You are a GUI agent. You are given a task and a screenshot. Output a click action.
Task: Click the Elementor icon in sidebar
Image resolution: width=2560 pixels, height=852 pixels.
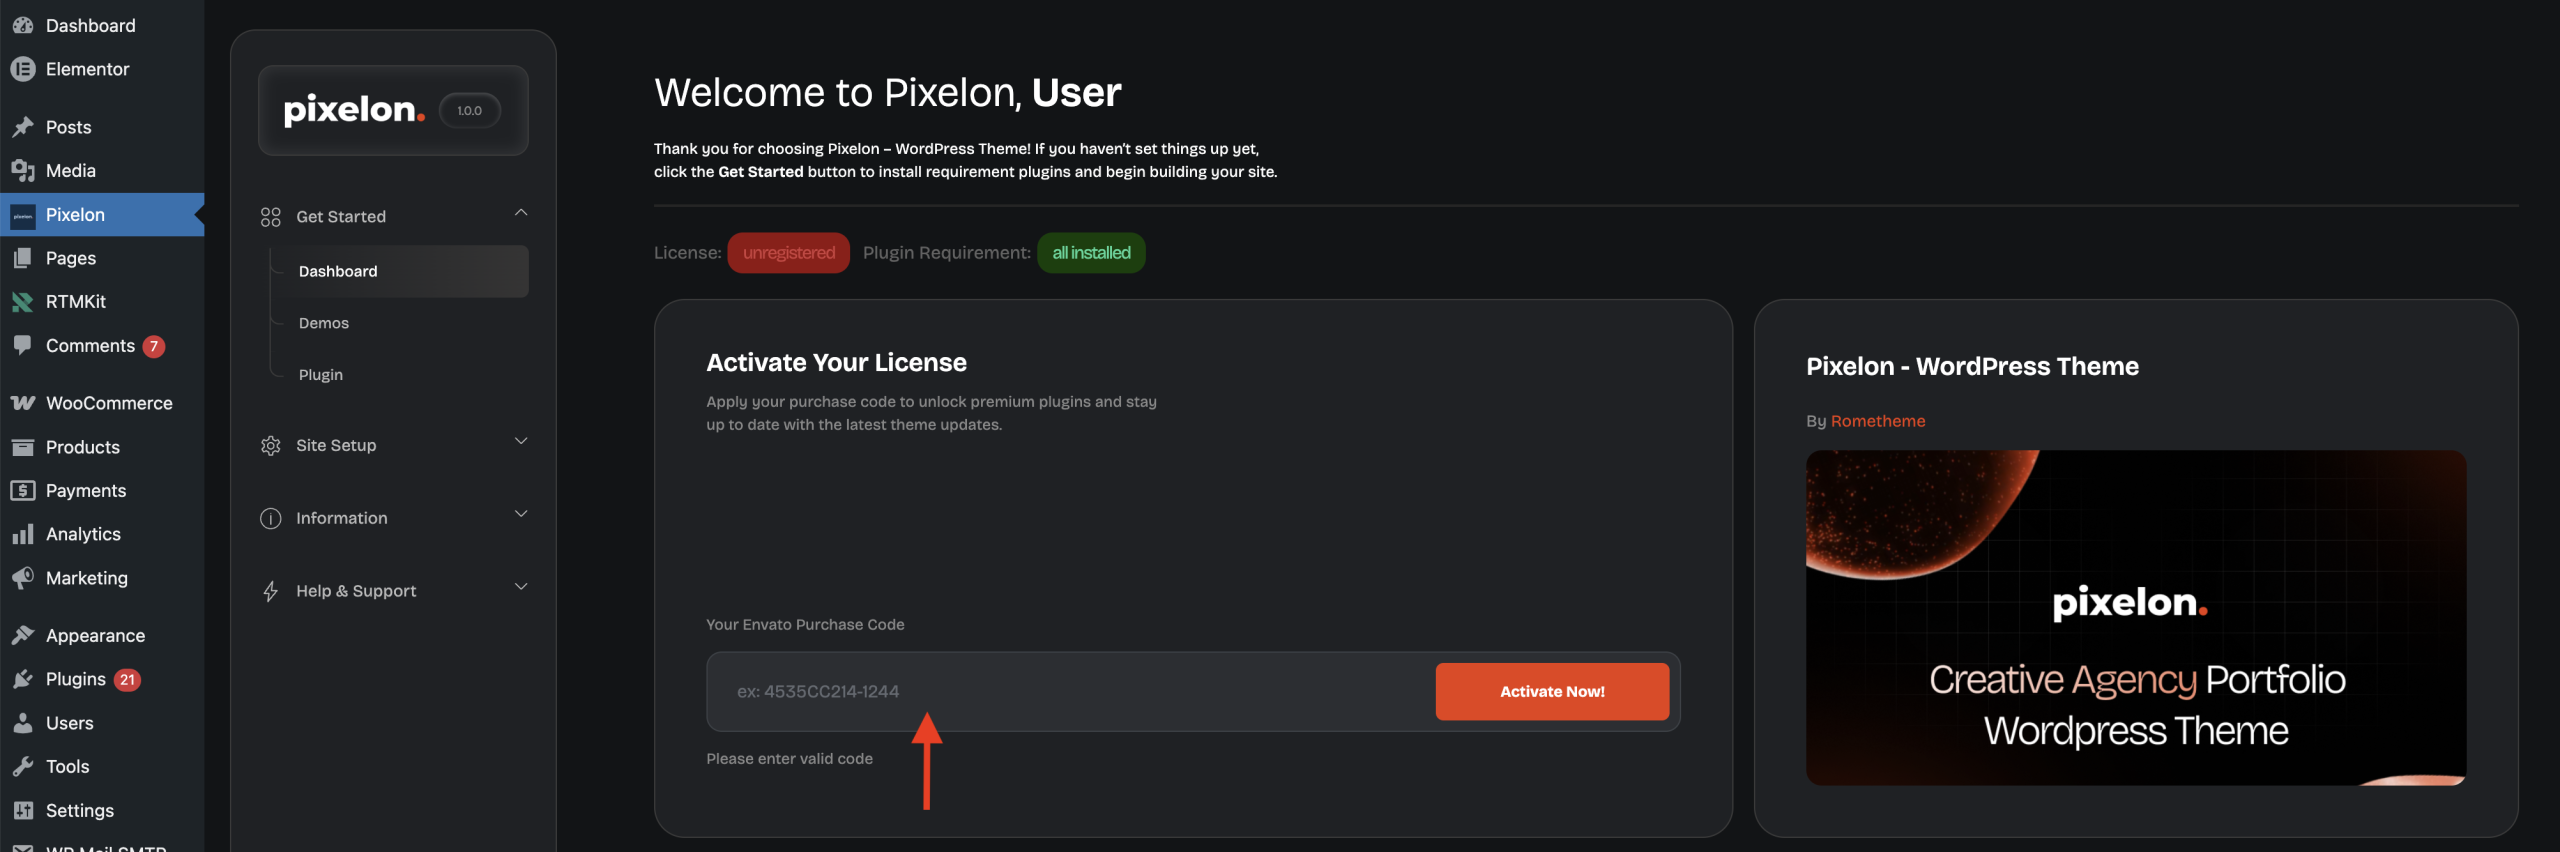coord(22,69)
